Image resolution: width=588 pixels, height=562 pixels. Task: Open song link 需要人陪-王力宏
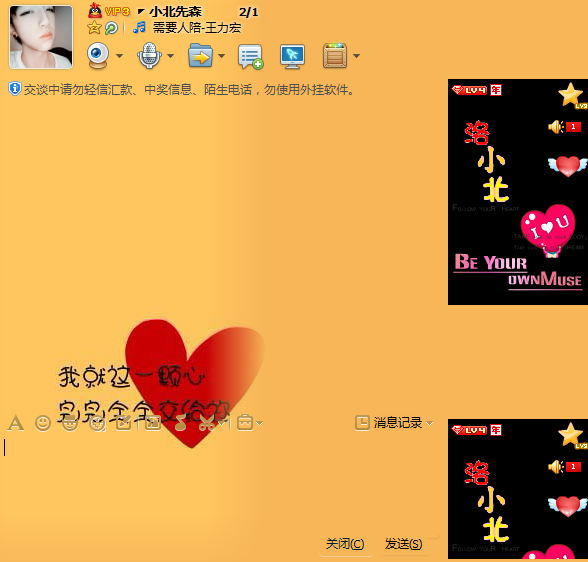point(197,27)
